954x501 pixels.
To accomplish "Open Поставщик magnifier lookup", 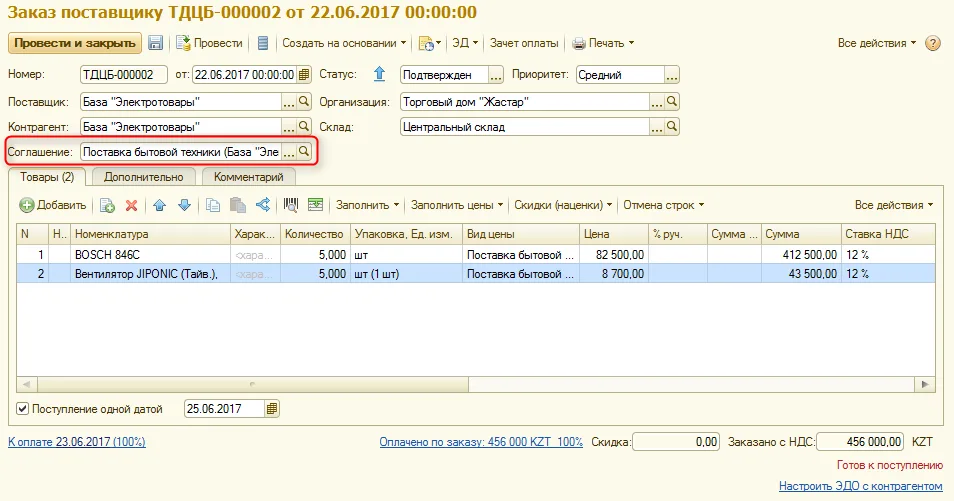I will click(304, 102).
